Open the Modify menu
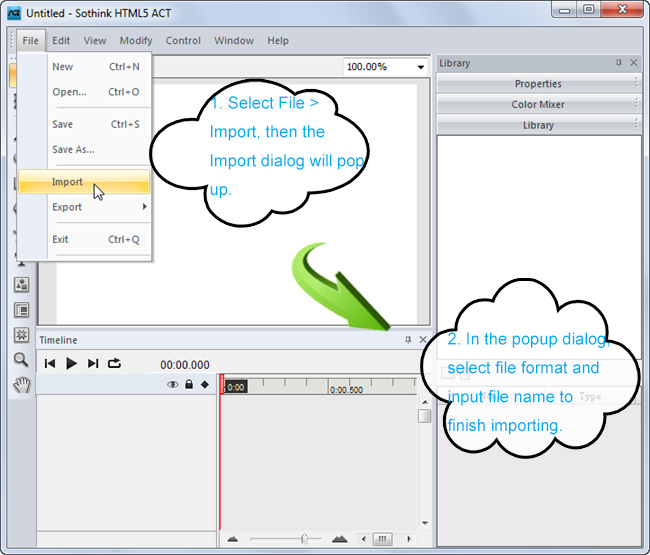The width and height of the screenshot is (650, 555). 136,41
